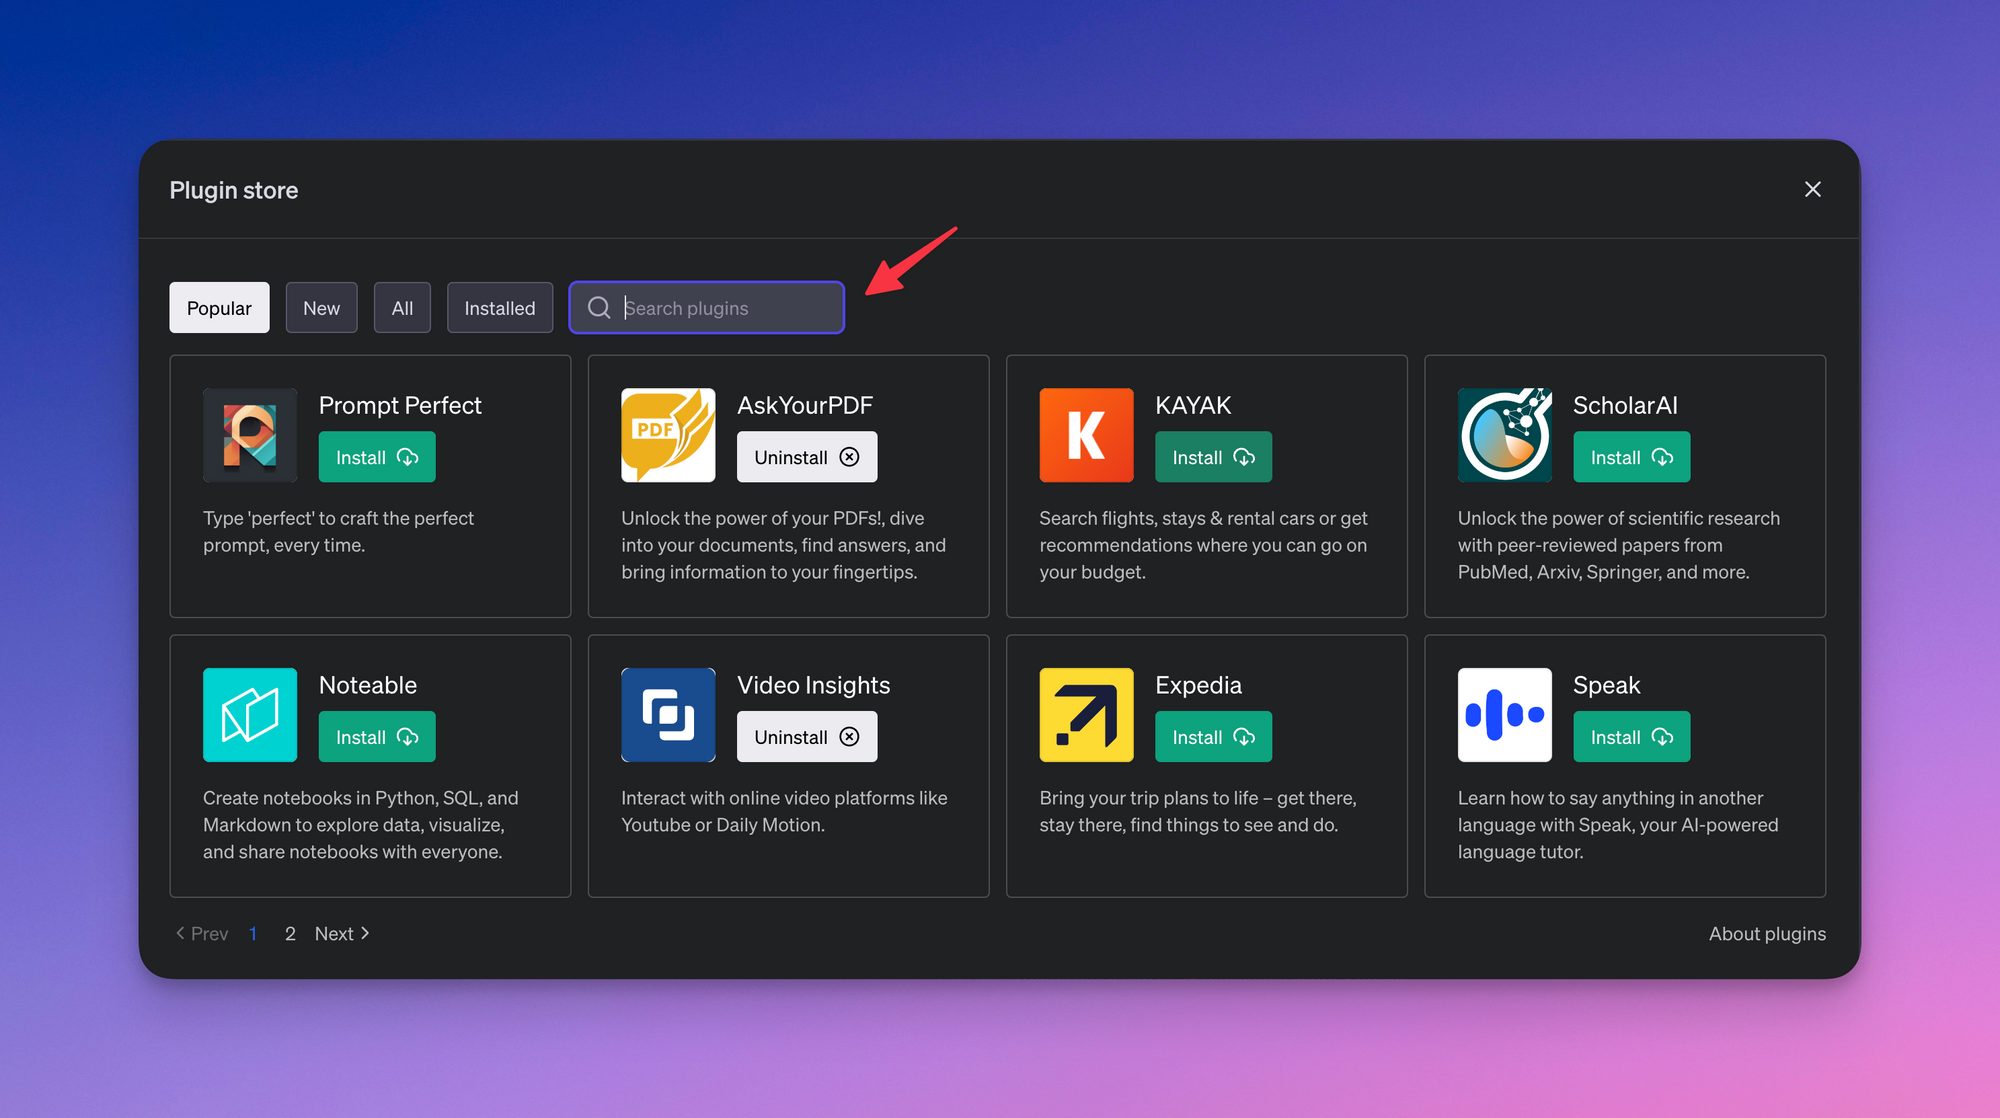
Task: Uninstall the Video Insights plugin
Action: point(806,737)
